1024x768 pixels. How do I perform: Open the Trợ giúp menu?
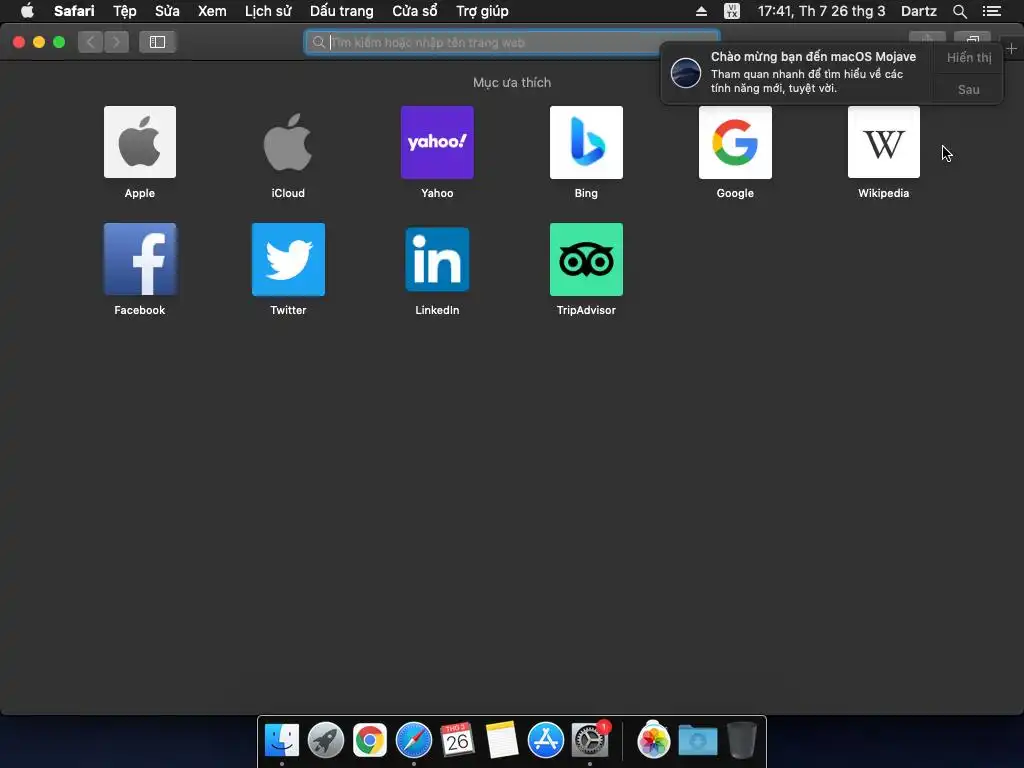pyautogui.click(x=482, y=11)
